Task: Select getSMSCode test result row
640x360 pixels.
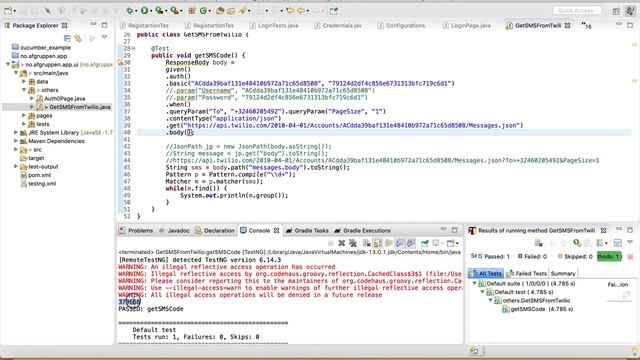Action: (537, 309)
